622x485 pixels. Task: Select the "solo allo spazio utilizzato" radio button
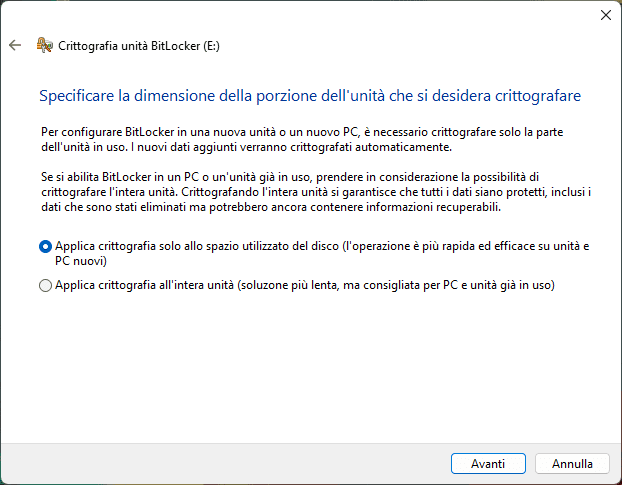(x=45, y=246)
